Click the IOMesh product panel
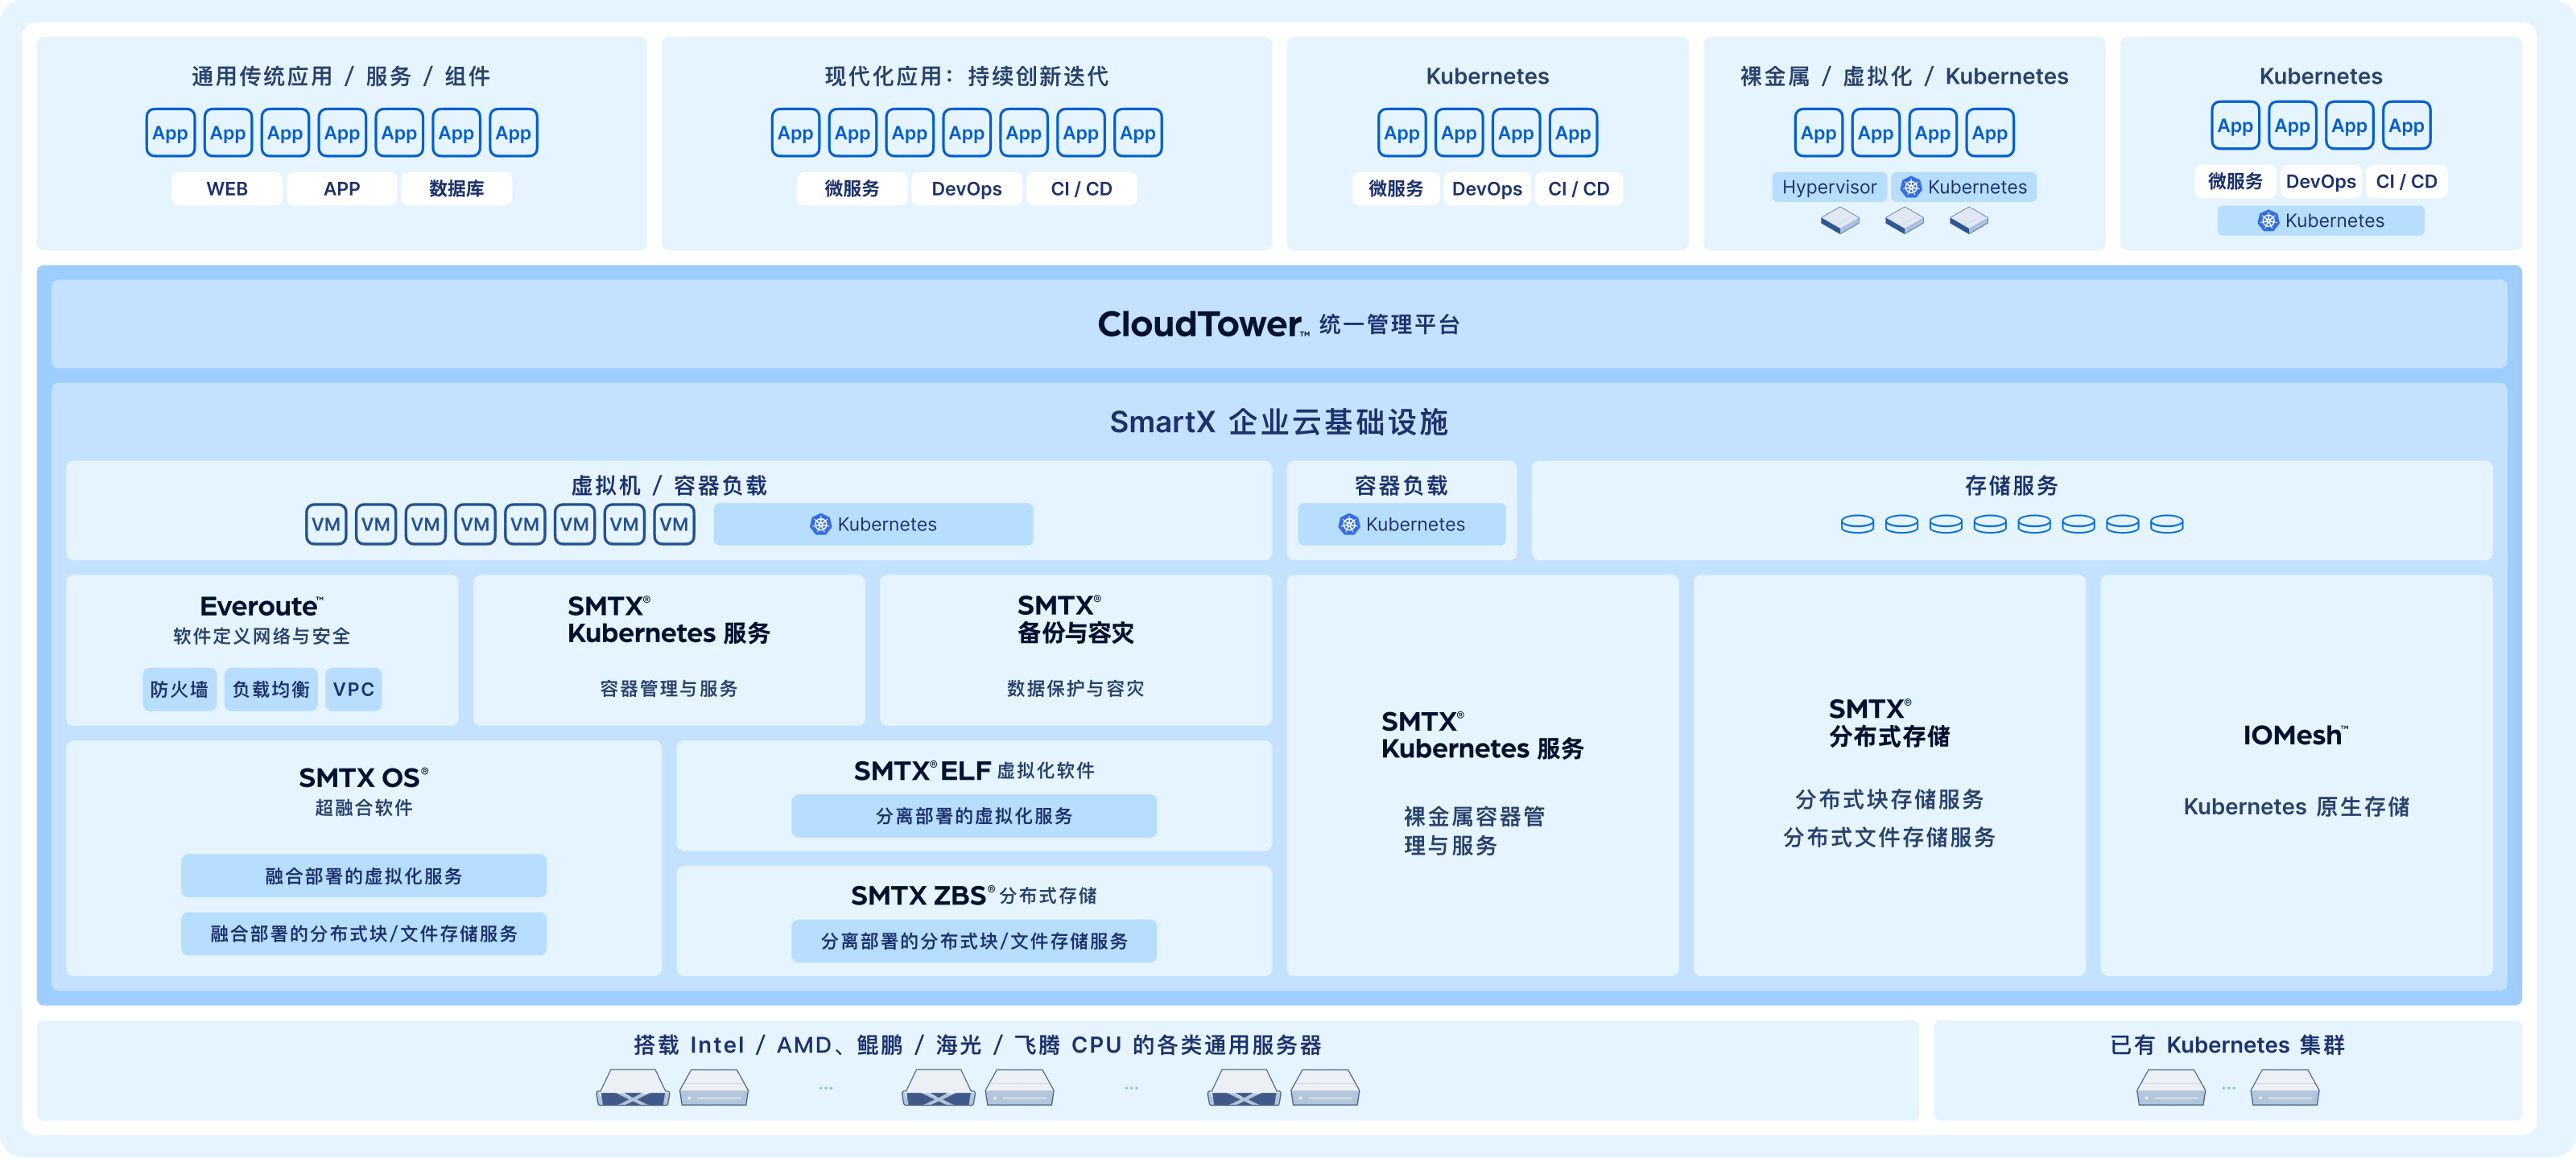The width and height of the screenshot is (2576, 1158). (x=2295, y=774)
